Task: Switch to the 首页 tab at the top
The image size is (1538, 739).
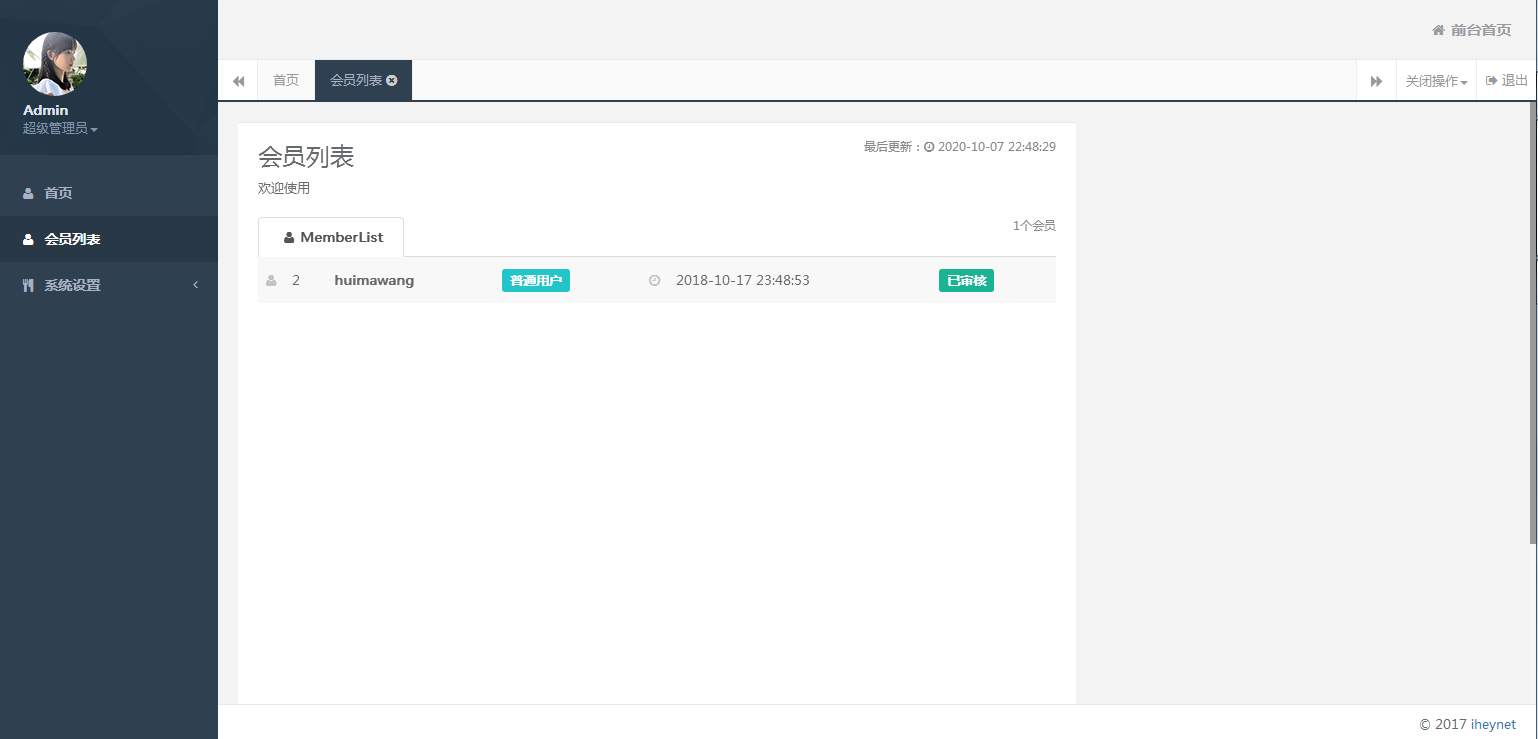Action: tap(285, 80)
